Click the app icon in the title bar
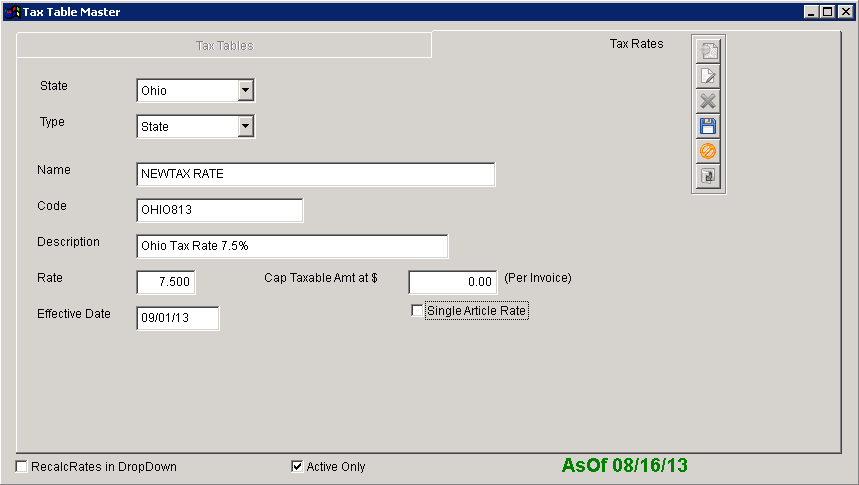Screen dimensions: 859x485 tap(12, 12)
